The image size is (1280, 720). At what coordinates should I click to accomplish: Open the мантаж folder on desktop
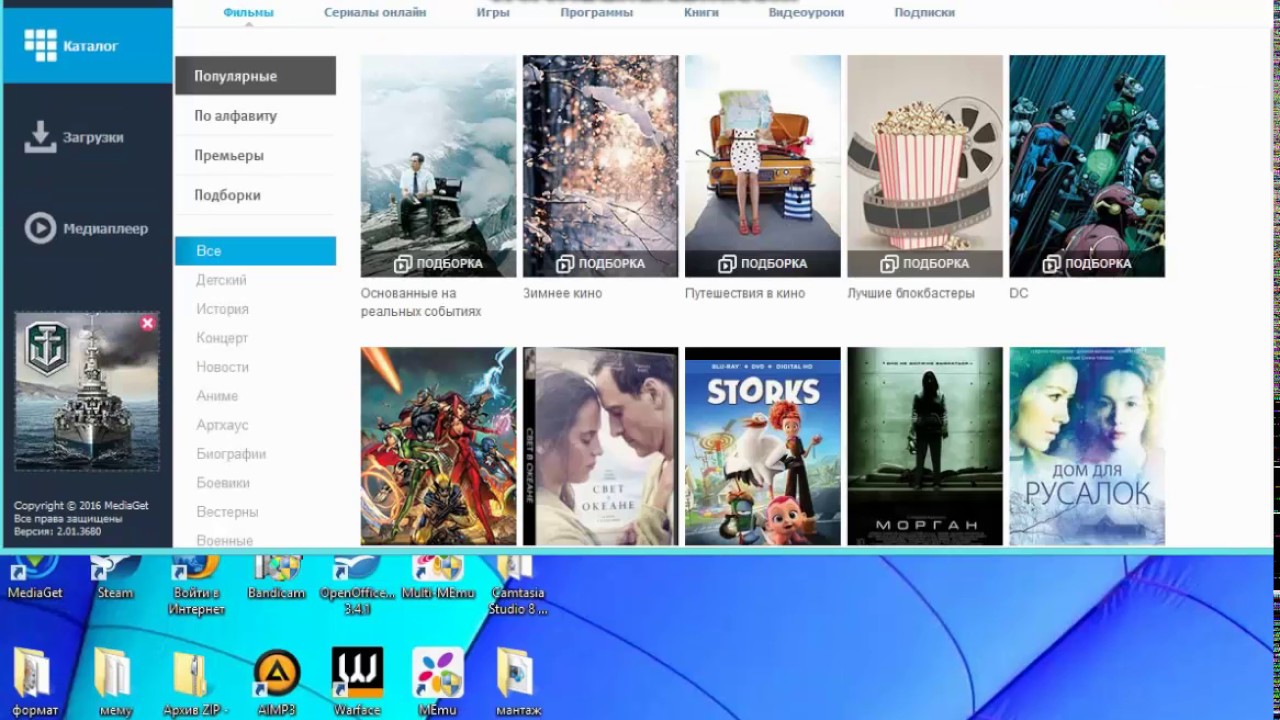[518, 682]
